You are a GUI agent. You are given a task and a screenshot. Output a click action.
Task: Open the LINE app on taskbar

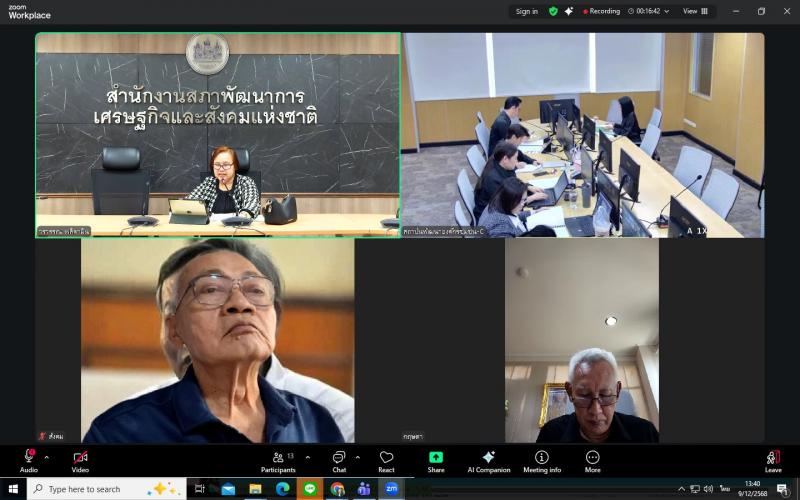[x=310, y=489]
